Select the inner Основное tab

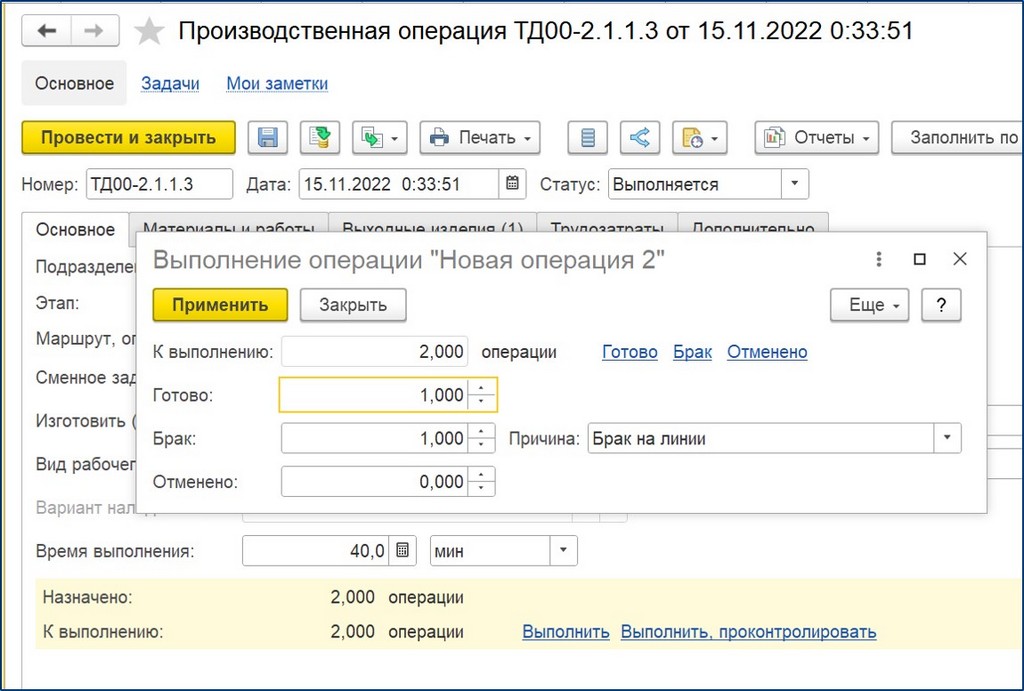(x=75, y=230)
